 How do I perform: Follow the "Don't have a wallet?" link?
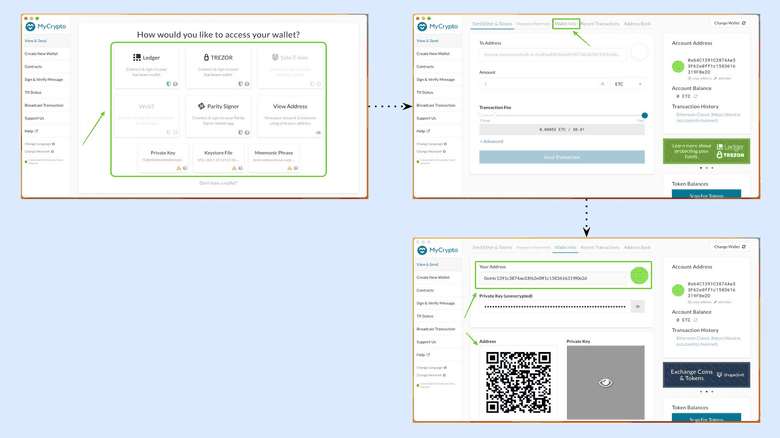coord(218,183)
